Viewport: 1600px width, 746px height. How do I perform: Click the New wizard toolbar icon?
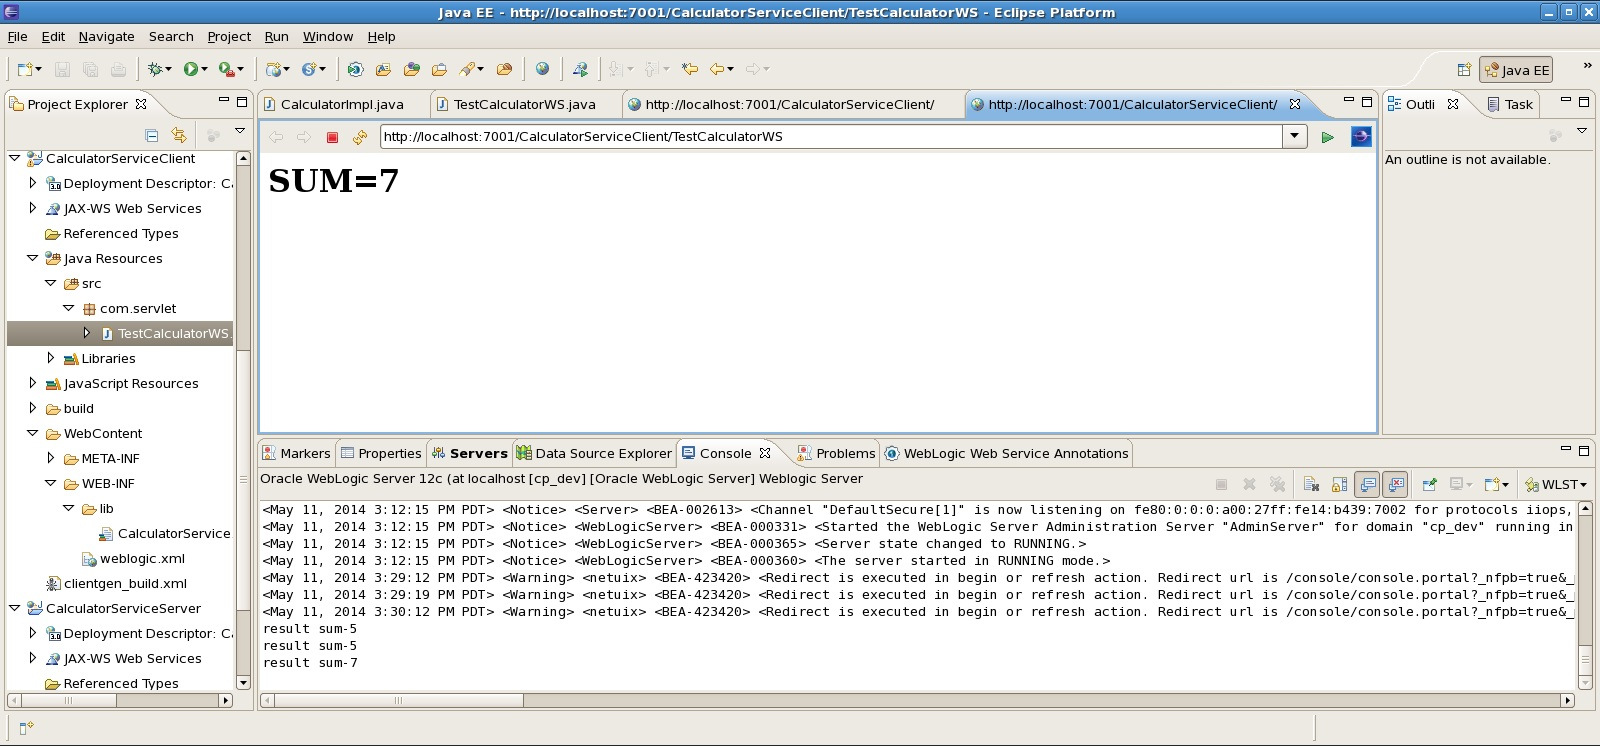click(25, 69)
